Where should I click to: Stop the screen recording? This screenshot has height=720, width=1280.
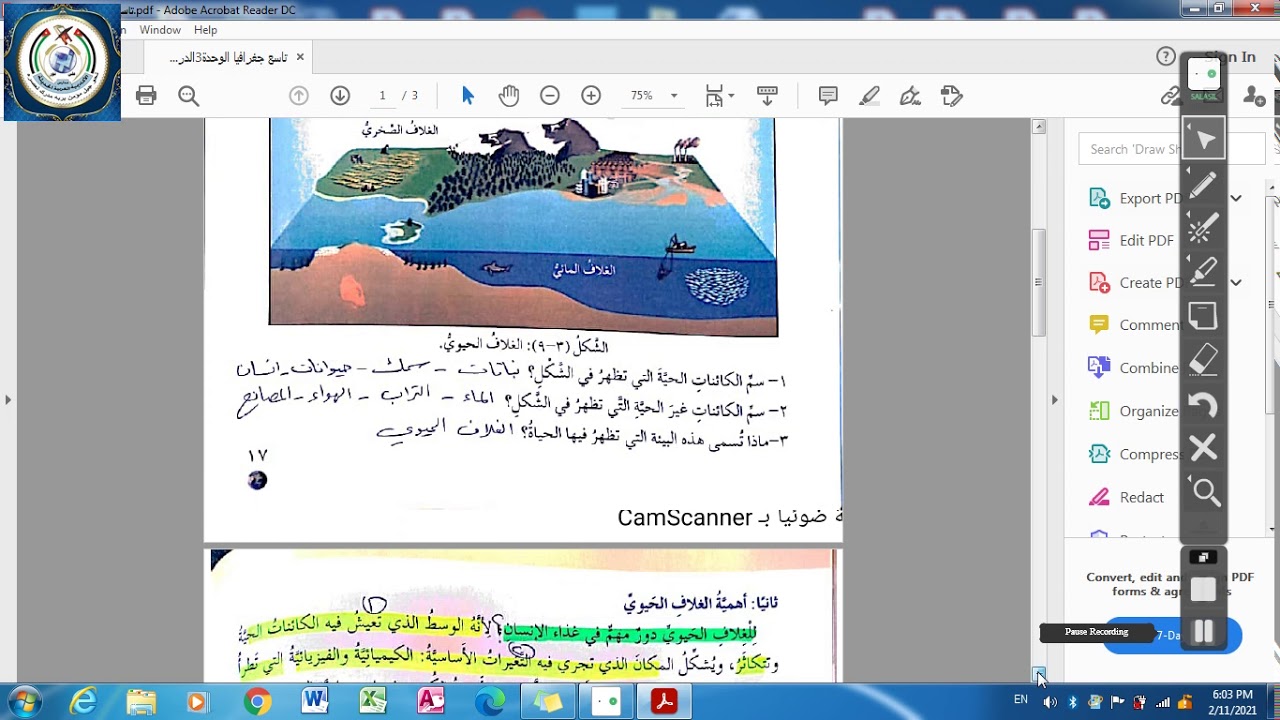point(1204,590)
